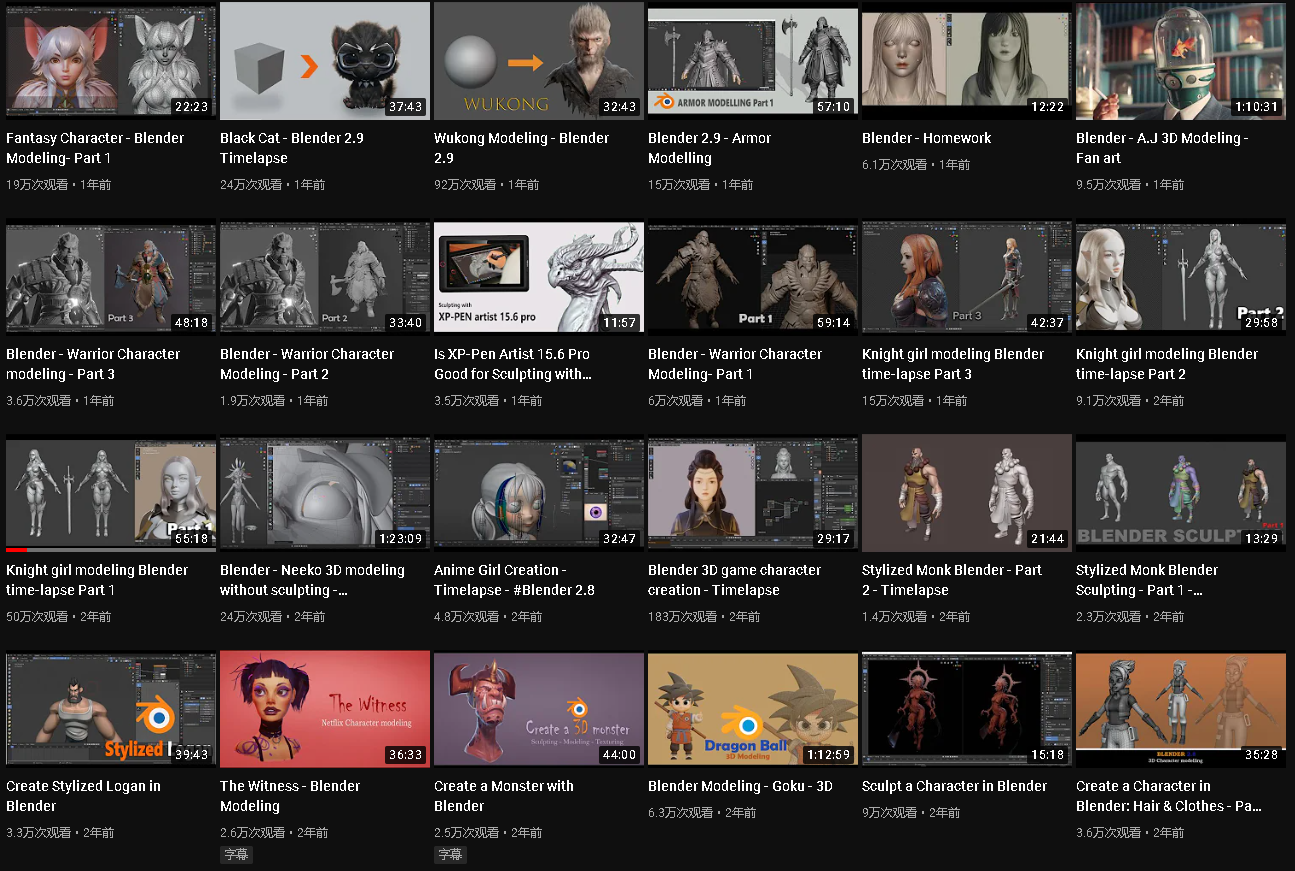Screen dimensions: 1295x871
Task: Click title Knight girl modeling Blender time-lapse Part 2
Action: (x=1167, y=364)
